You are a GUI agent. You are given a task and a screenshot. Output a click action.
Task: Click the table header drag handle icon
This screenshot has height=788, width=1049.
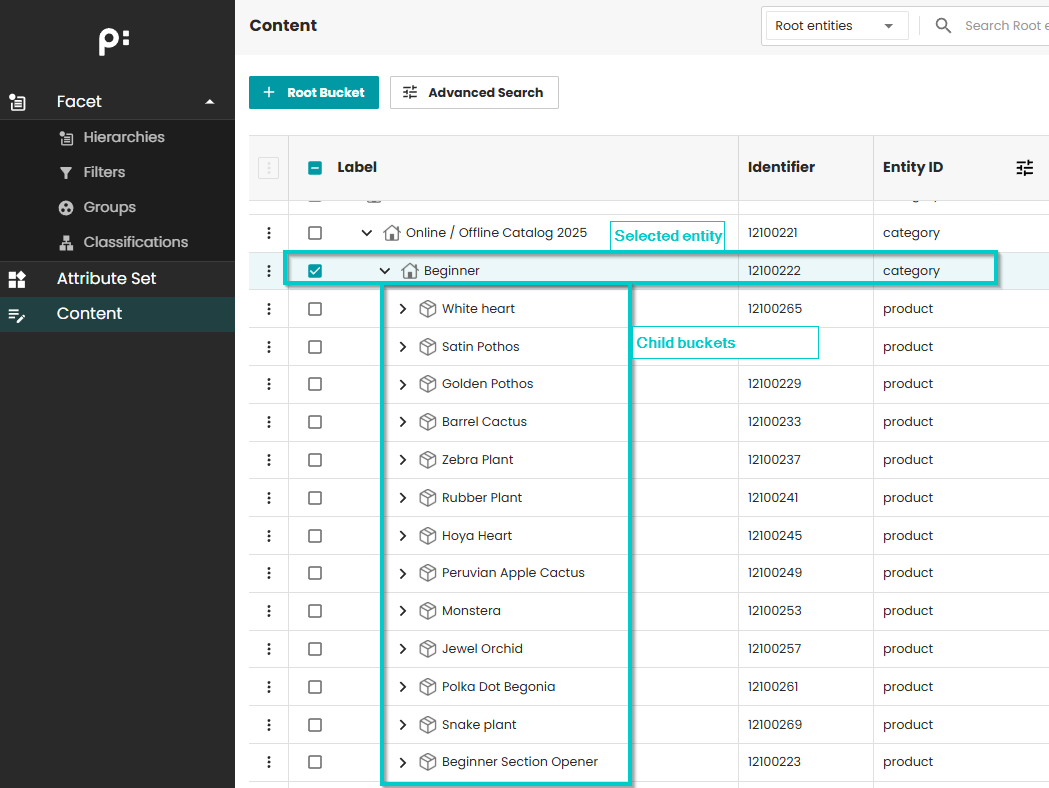[268, 168]
